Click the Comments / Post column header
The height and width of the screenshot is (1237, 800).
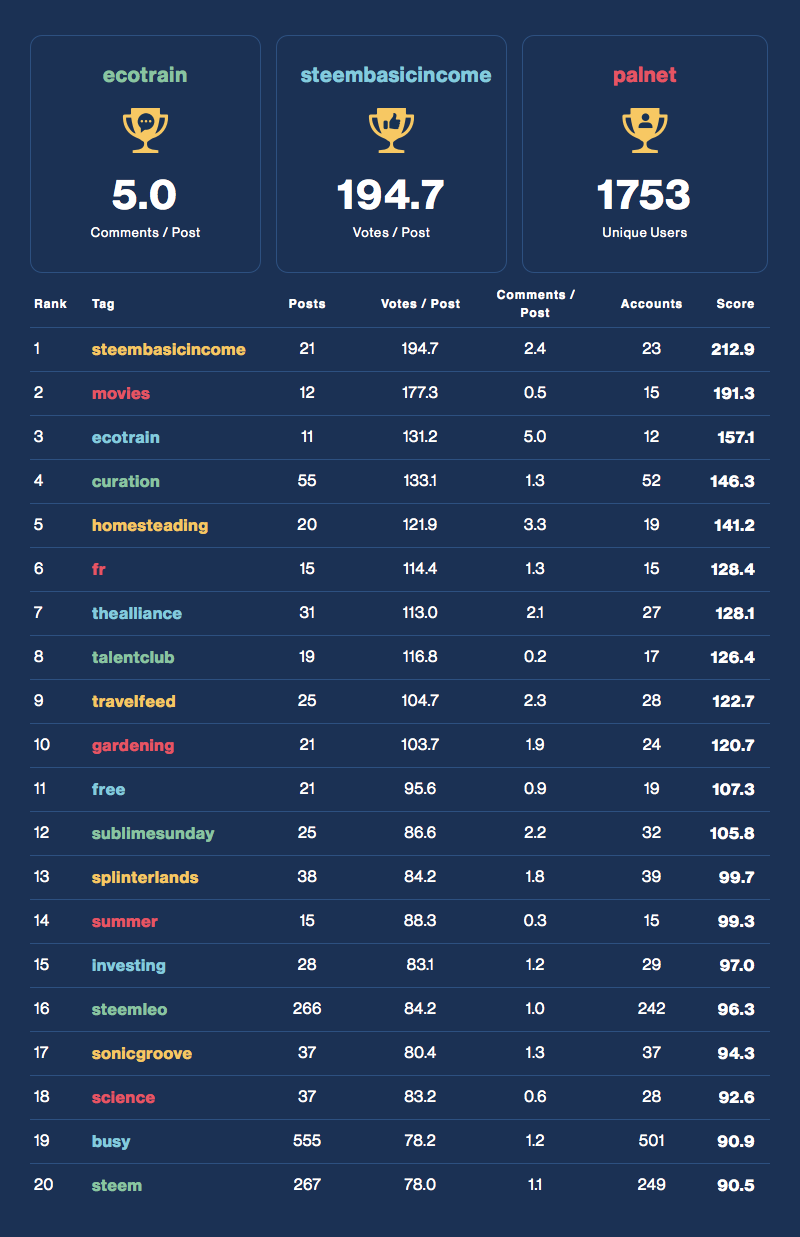[x=535, y=304]
